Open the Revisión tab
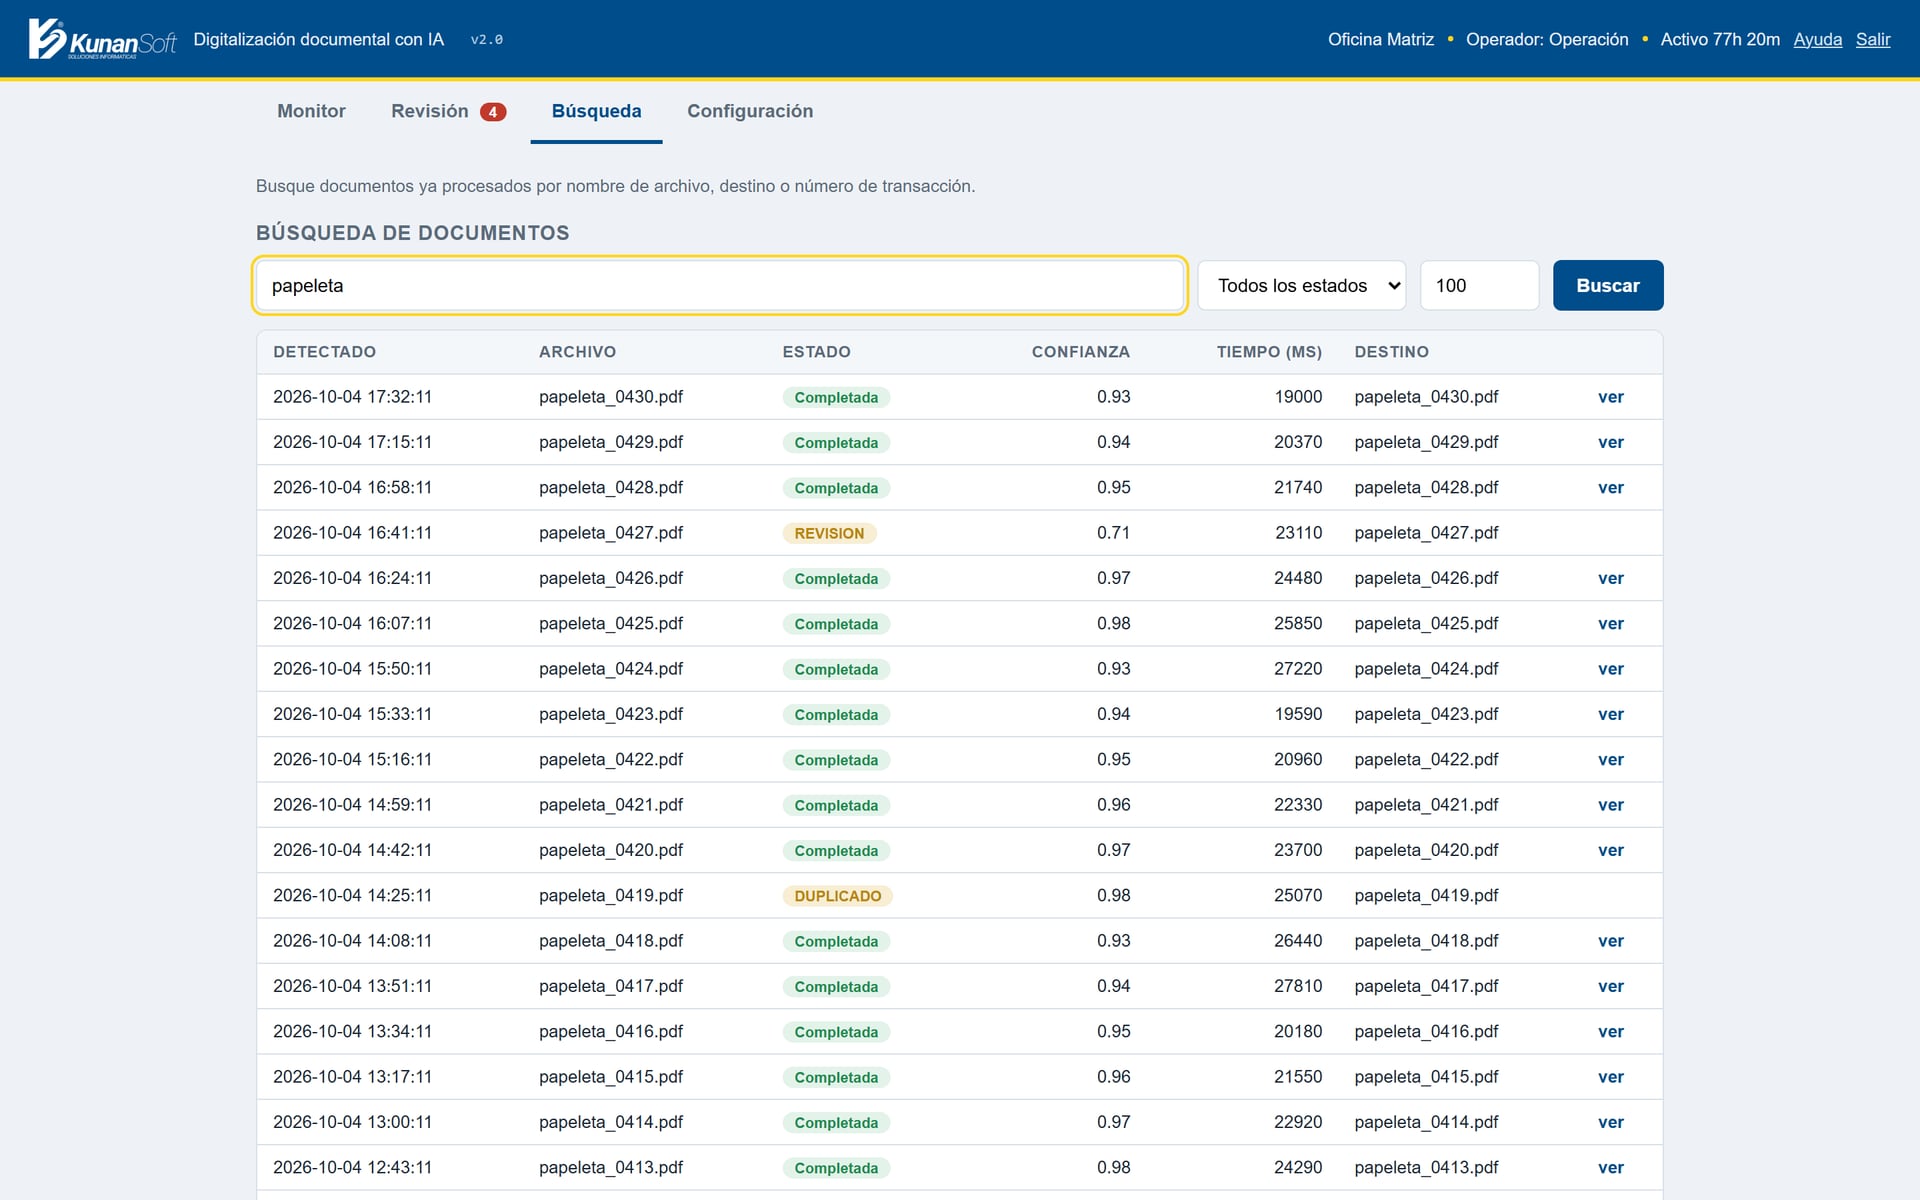This screenshot has height=1200, width=1920. (x=430, y=111)
